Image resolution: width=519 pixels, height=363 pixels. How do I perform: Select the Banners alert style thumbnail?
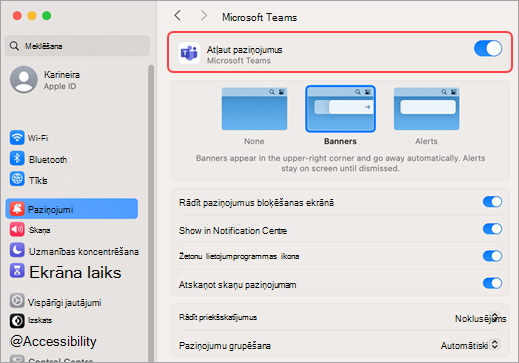pyautogui.click(x=340, y=109)
